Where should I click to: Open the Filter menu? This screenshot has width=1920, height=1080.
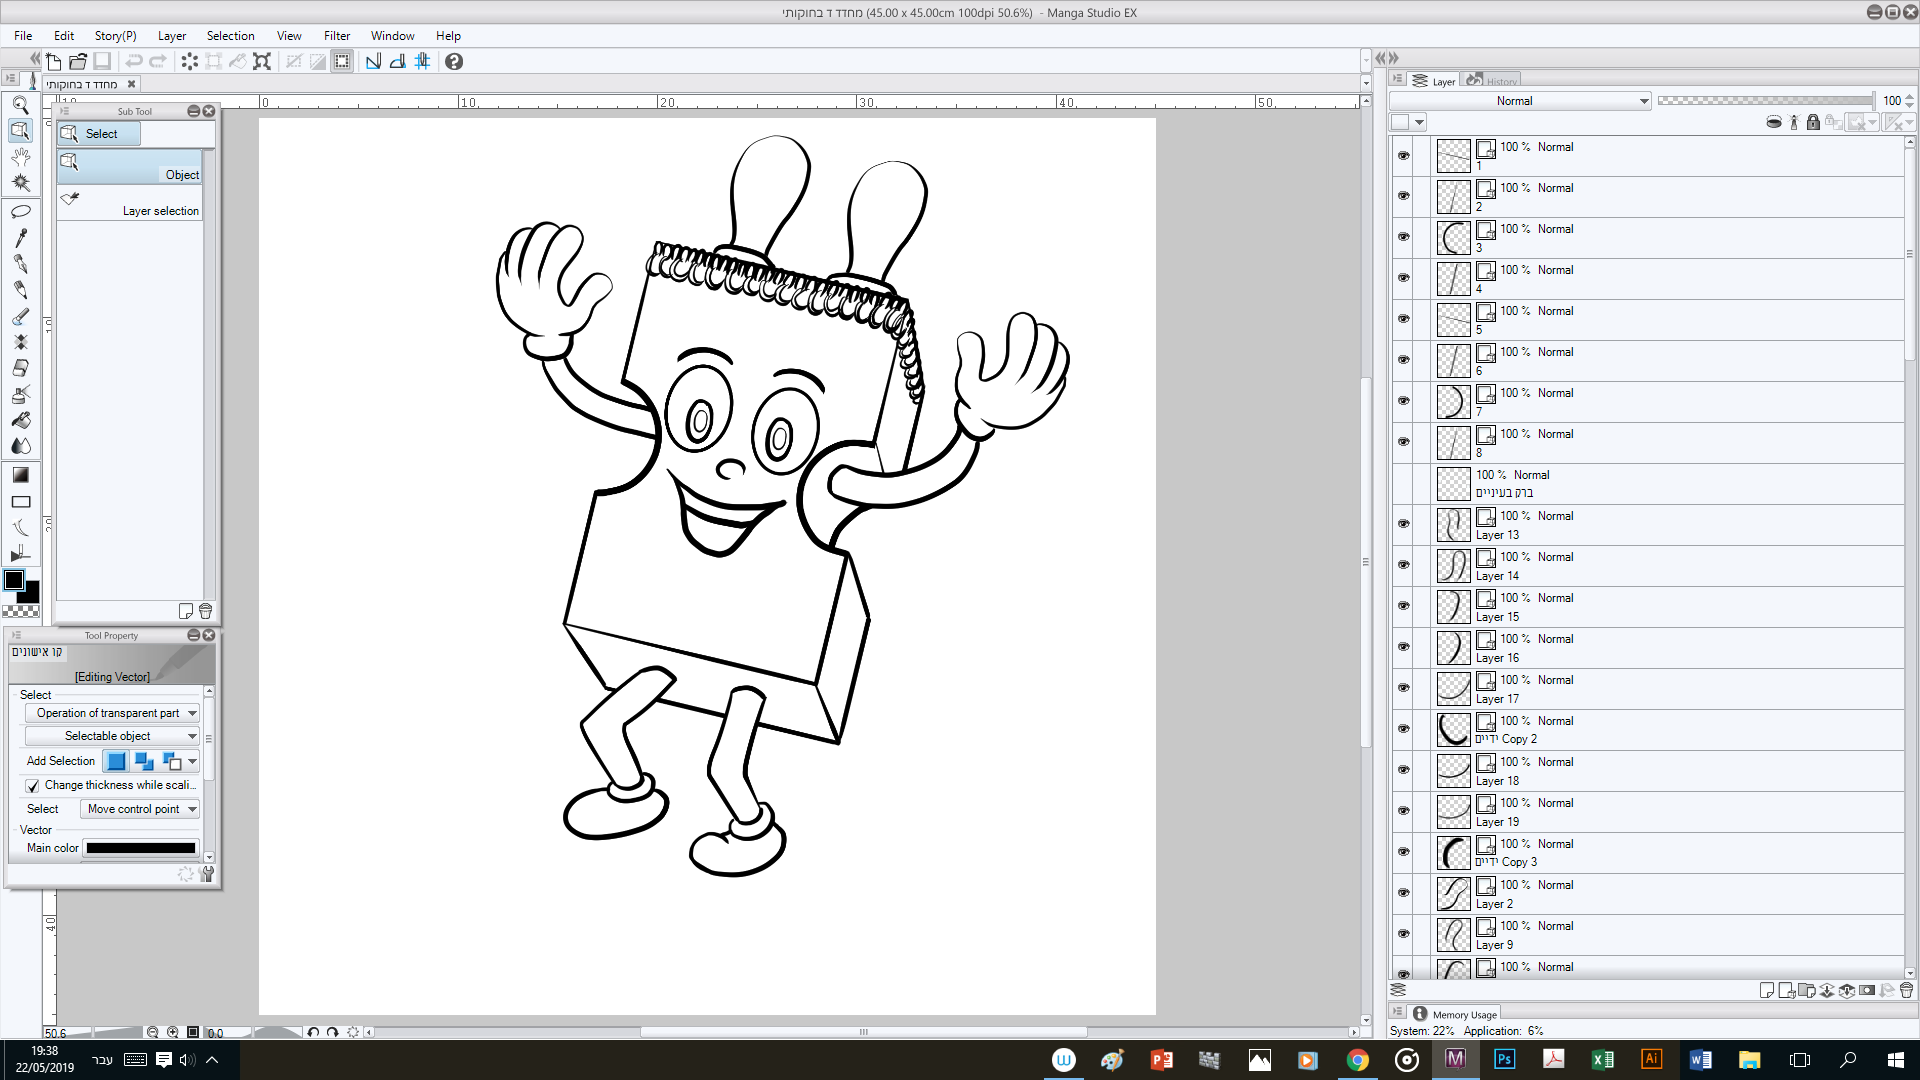pyautogui.click(x=336, y=36)
